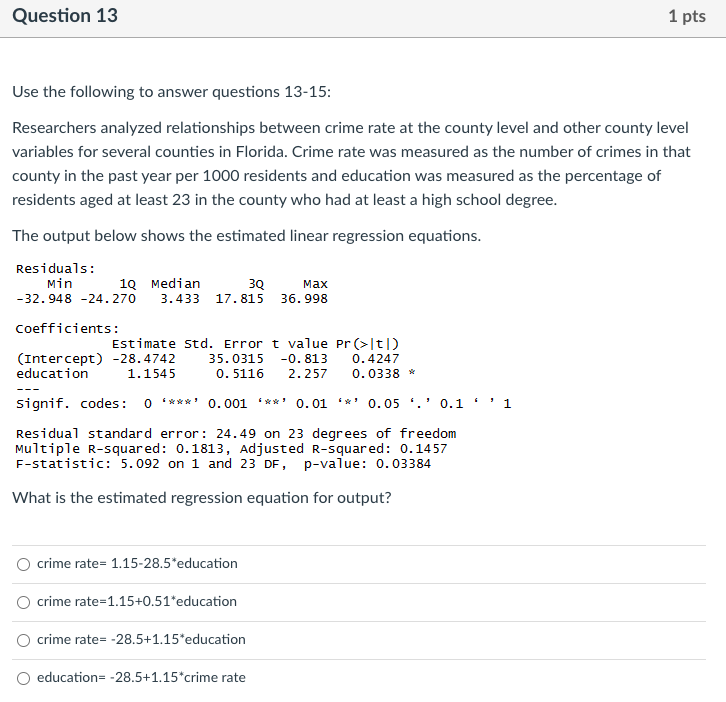Click the '(Intercept)' row label
The image size is (726, 702).
coord(60,359)
